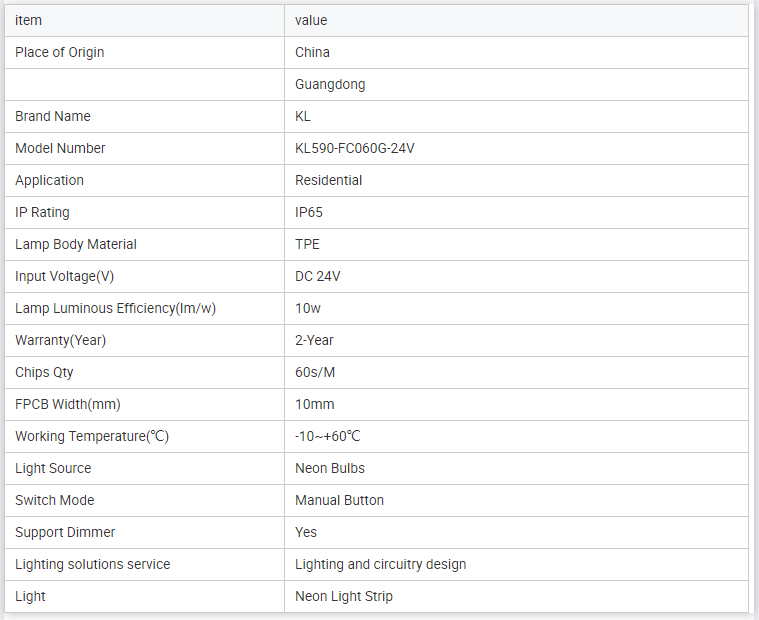Select the "Chips Qty" label
The height and width of the screenshot is (620, 759).
[44, 372]
